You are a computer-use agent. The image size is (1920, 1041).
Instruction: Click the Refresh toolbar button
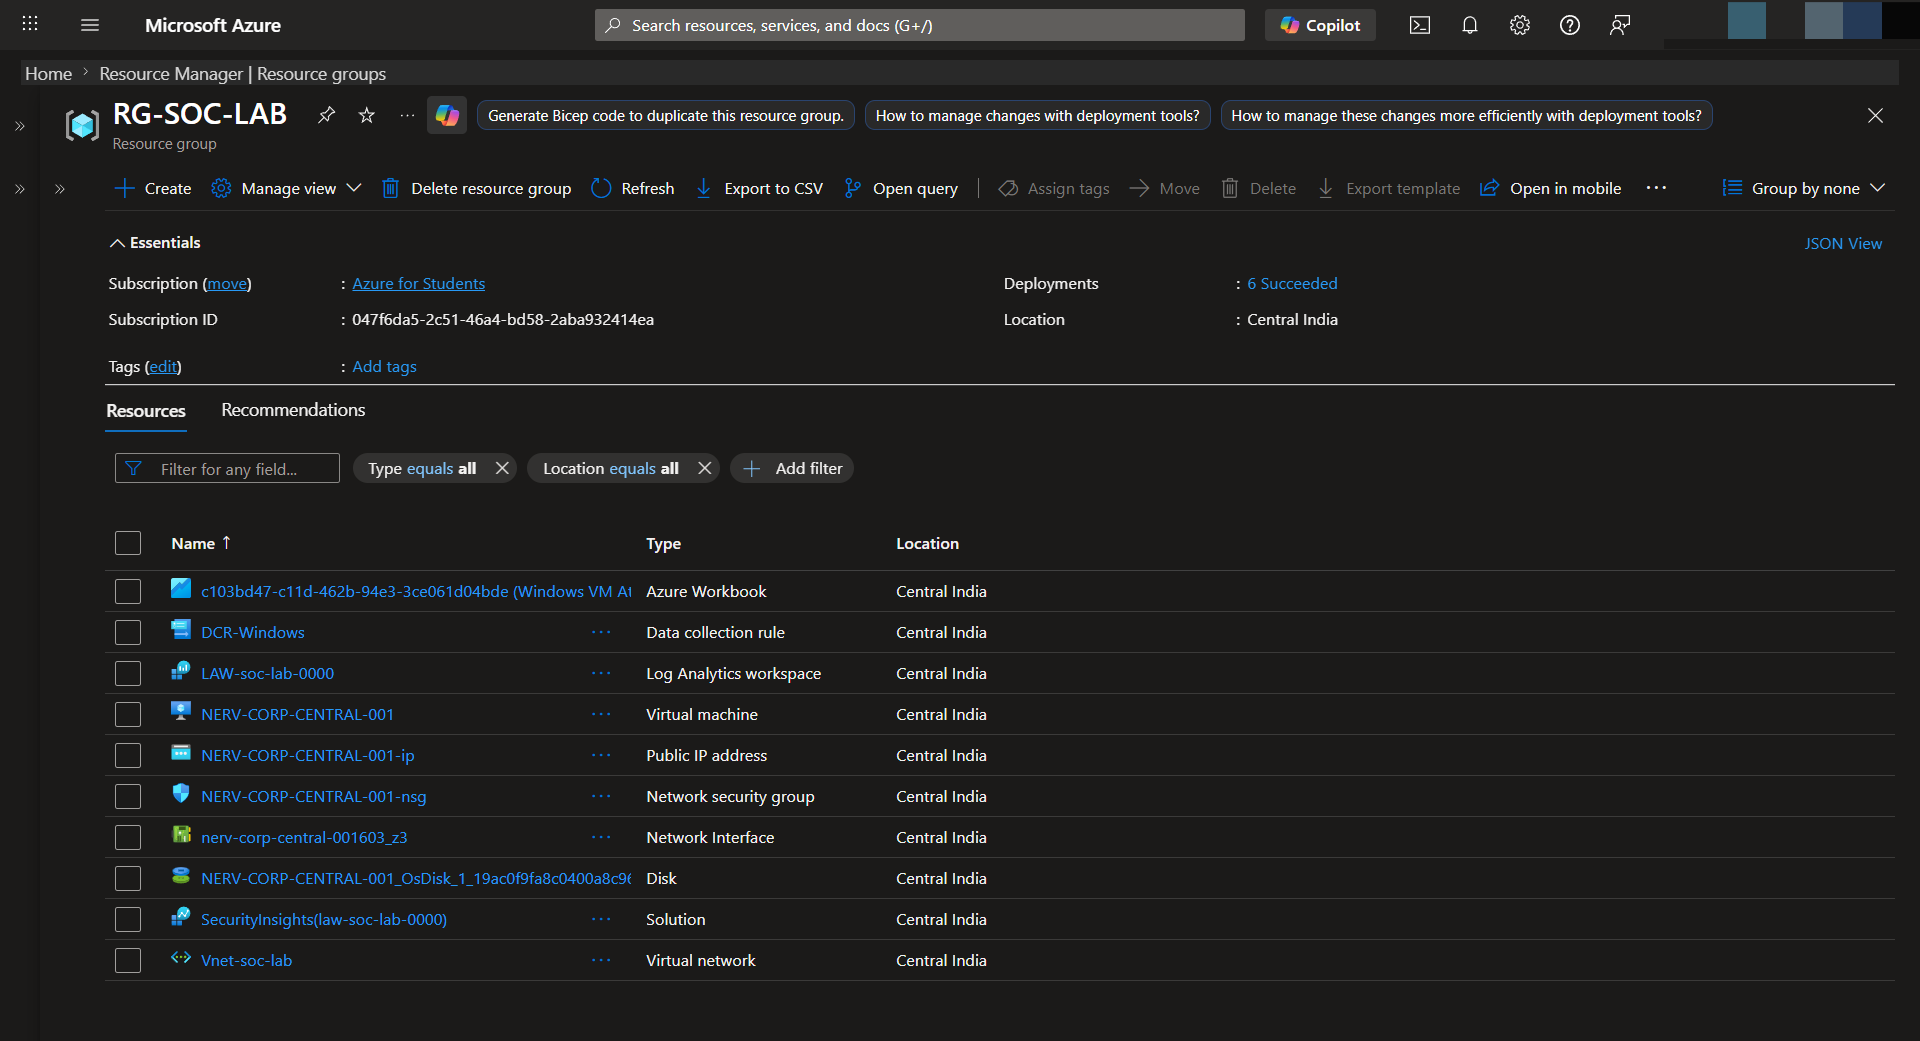633,188
